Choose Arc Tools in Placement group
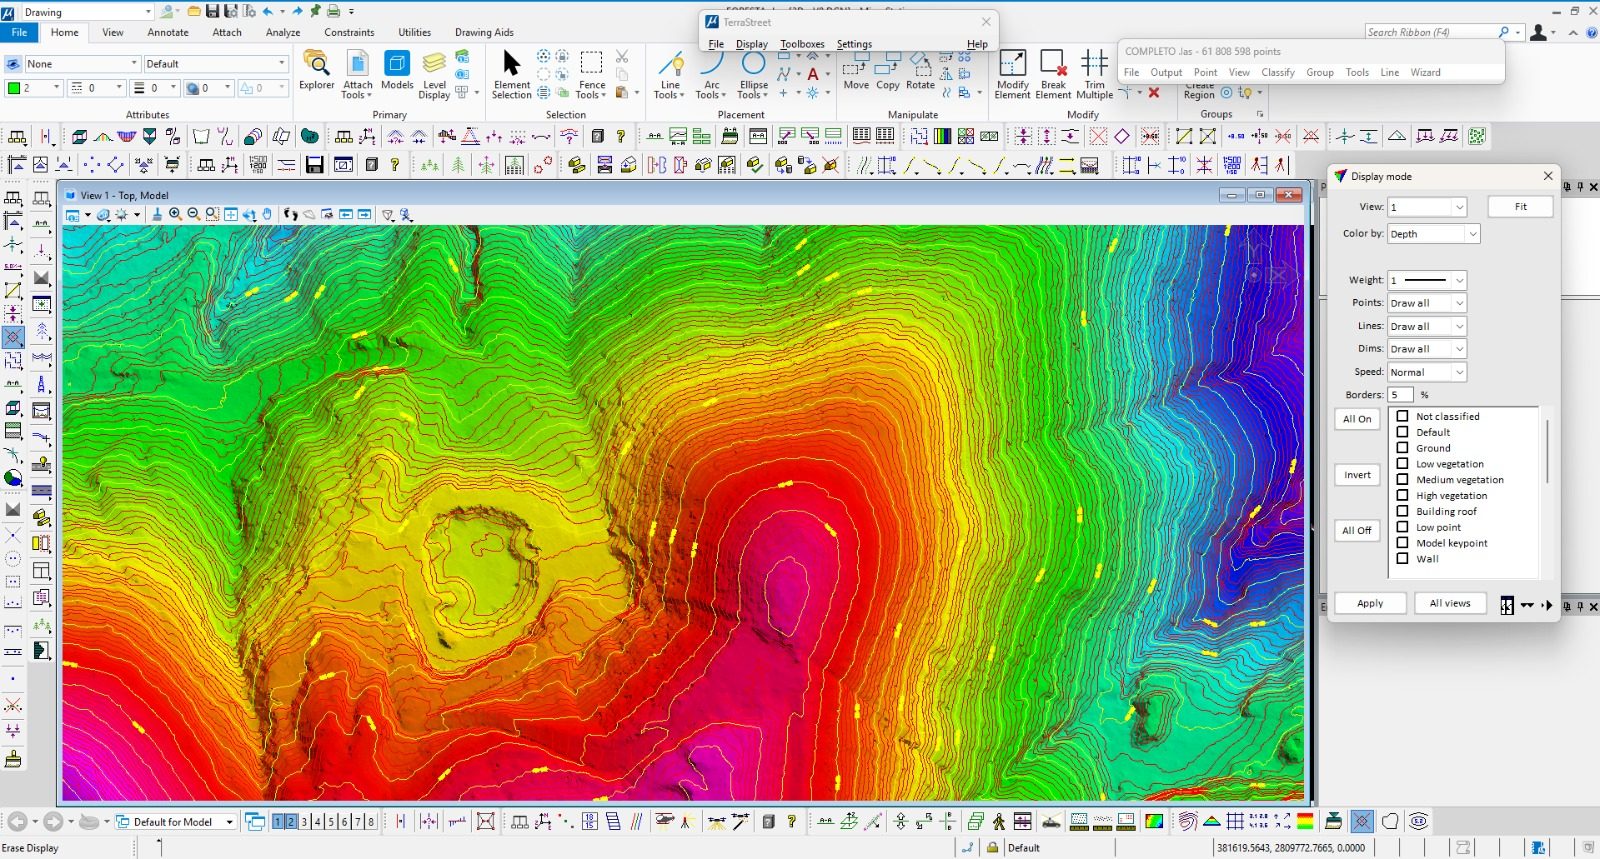This screenshot has width=1600, height=859. (x=711, y=75)
